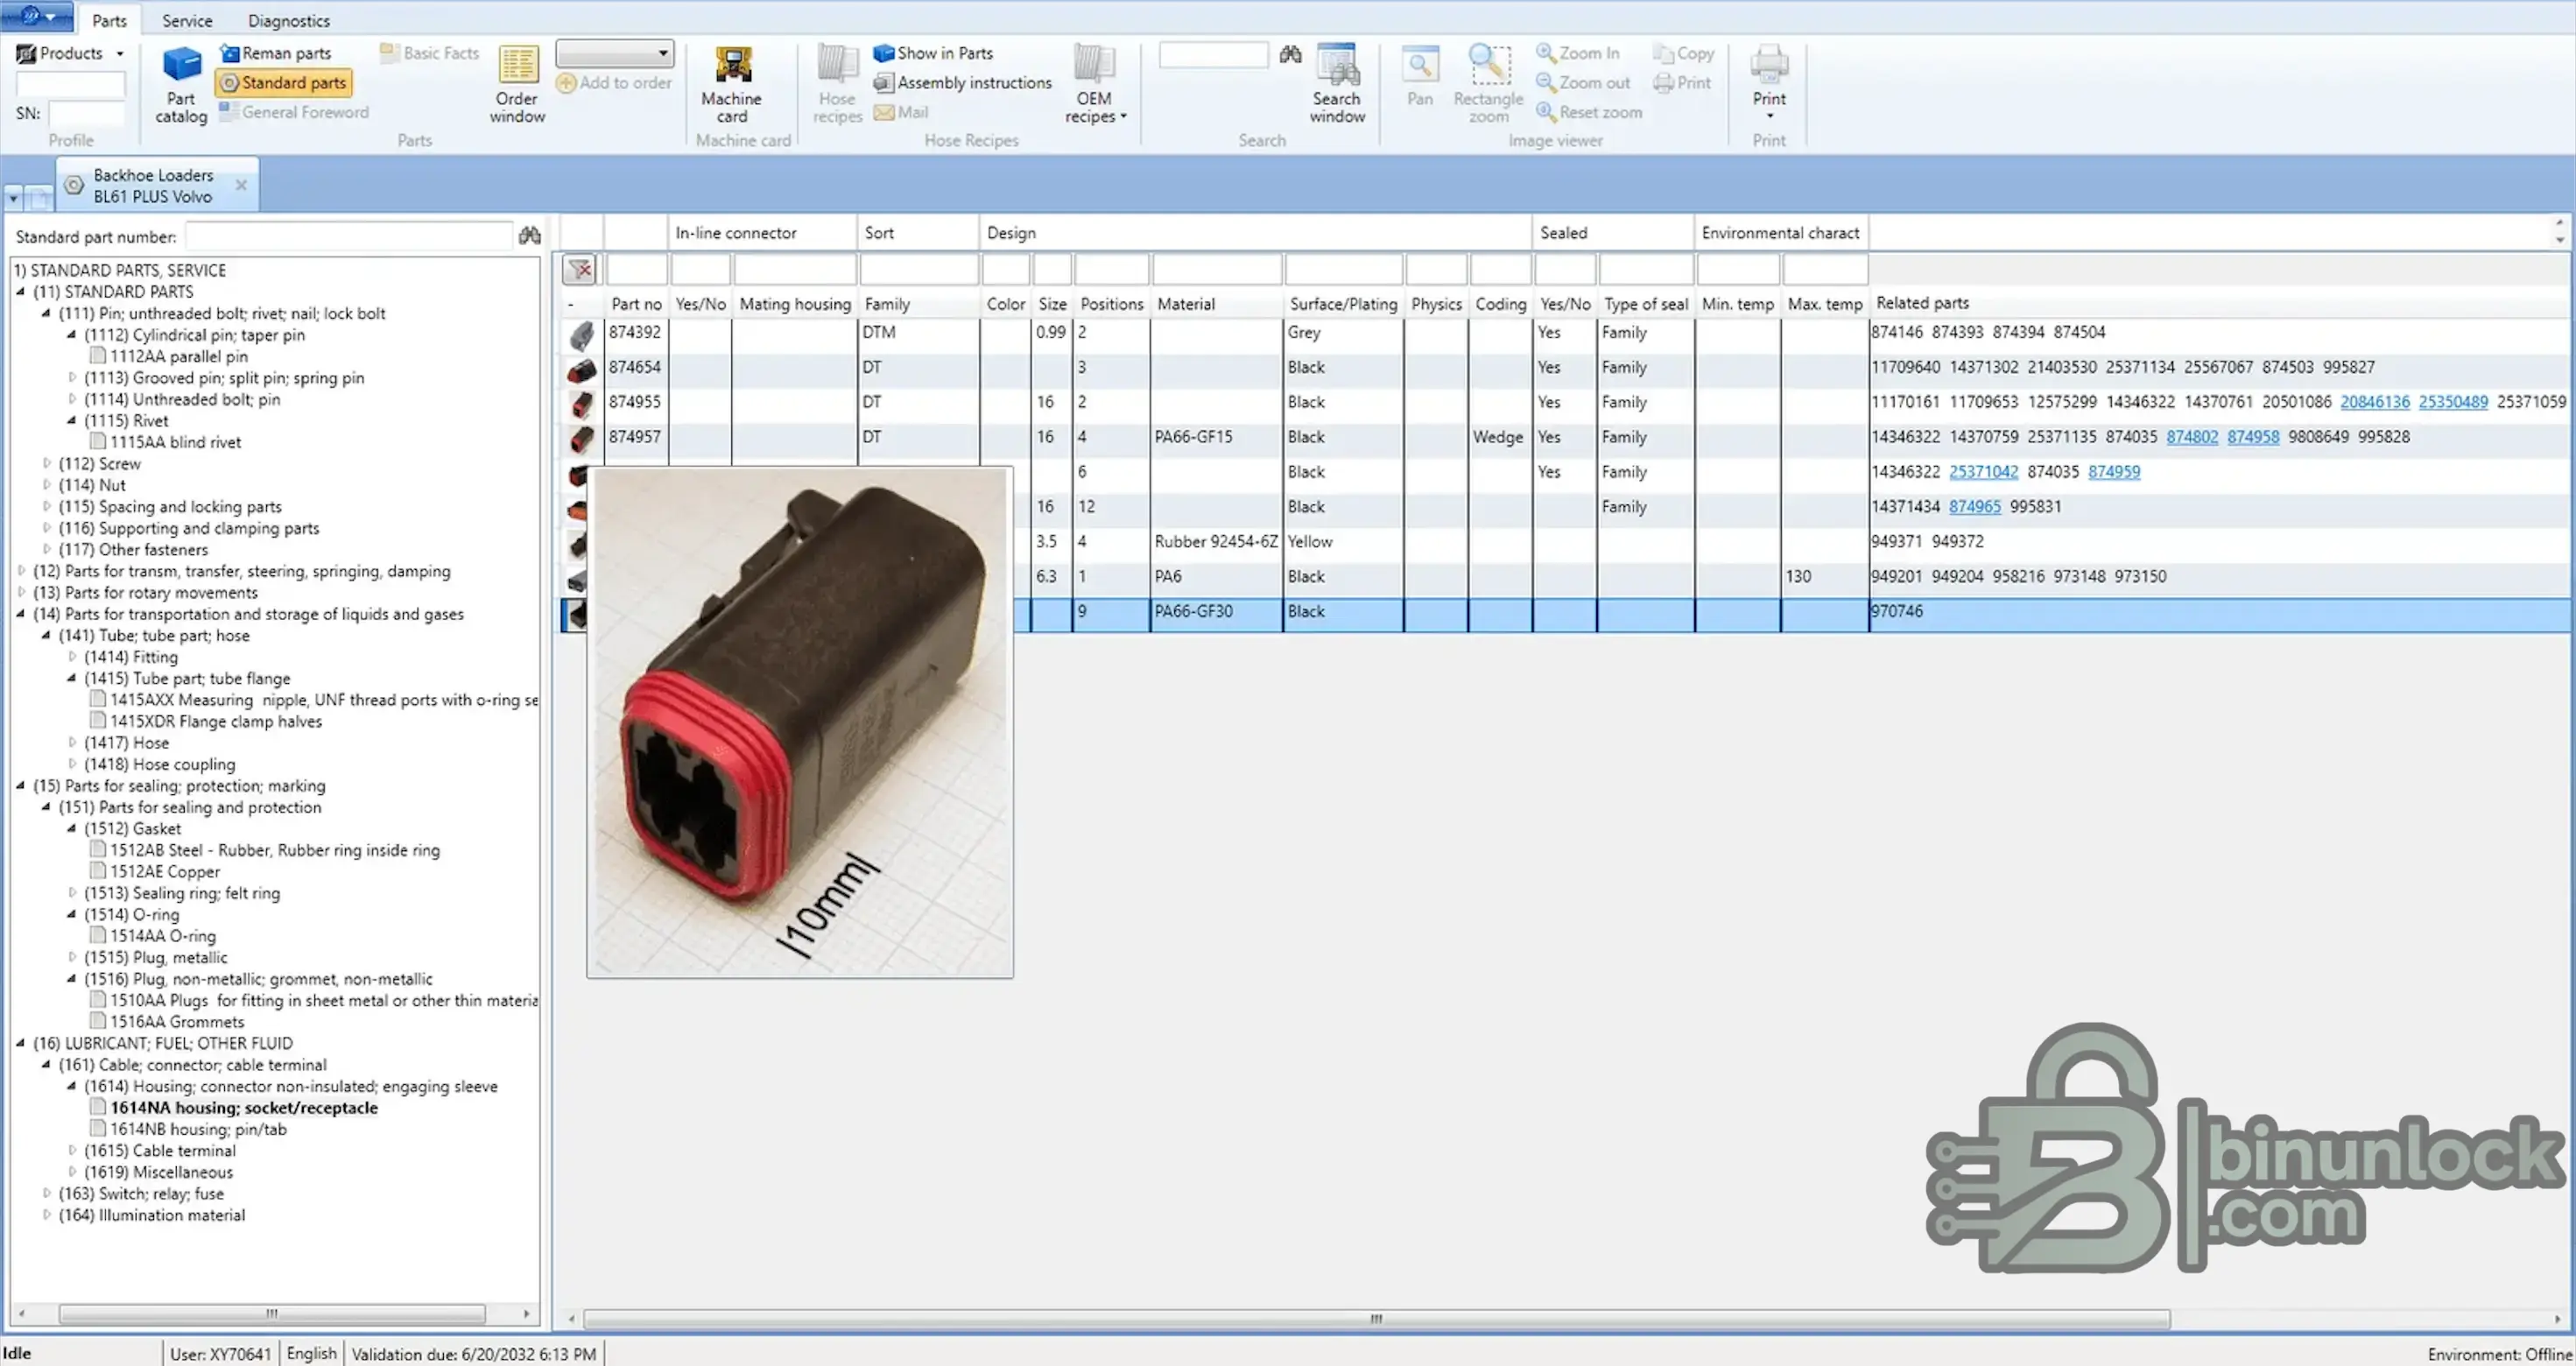The image size is (2576, 1366).
Task: Switch to the Diagnostics ribbon tab
Action: point(289,20)
